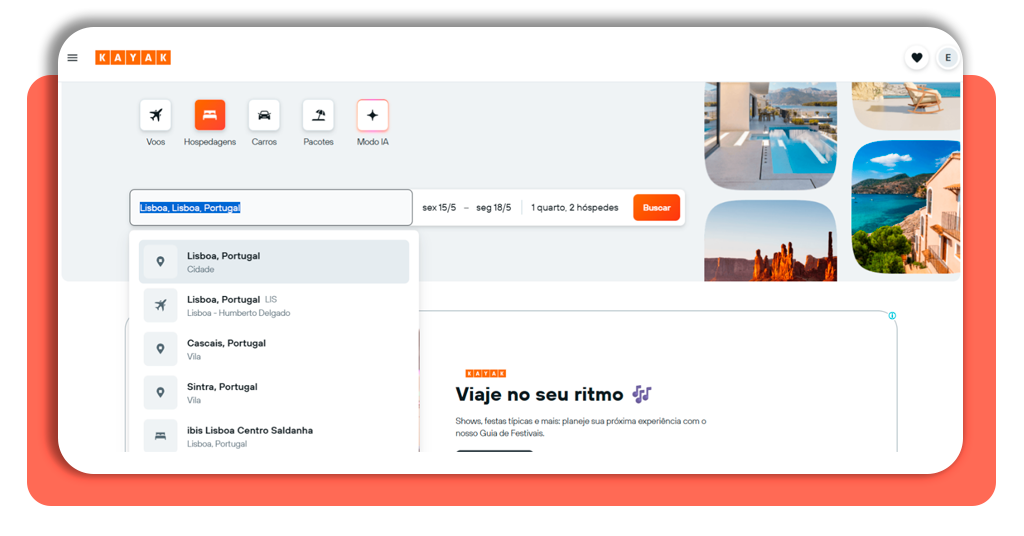Screen dimensions: 1024x536
Task: Click the small KAYAK logo in the ad
Action: tap(485, 373)
